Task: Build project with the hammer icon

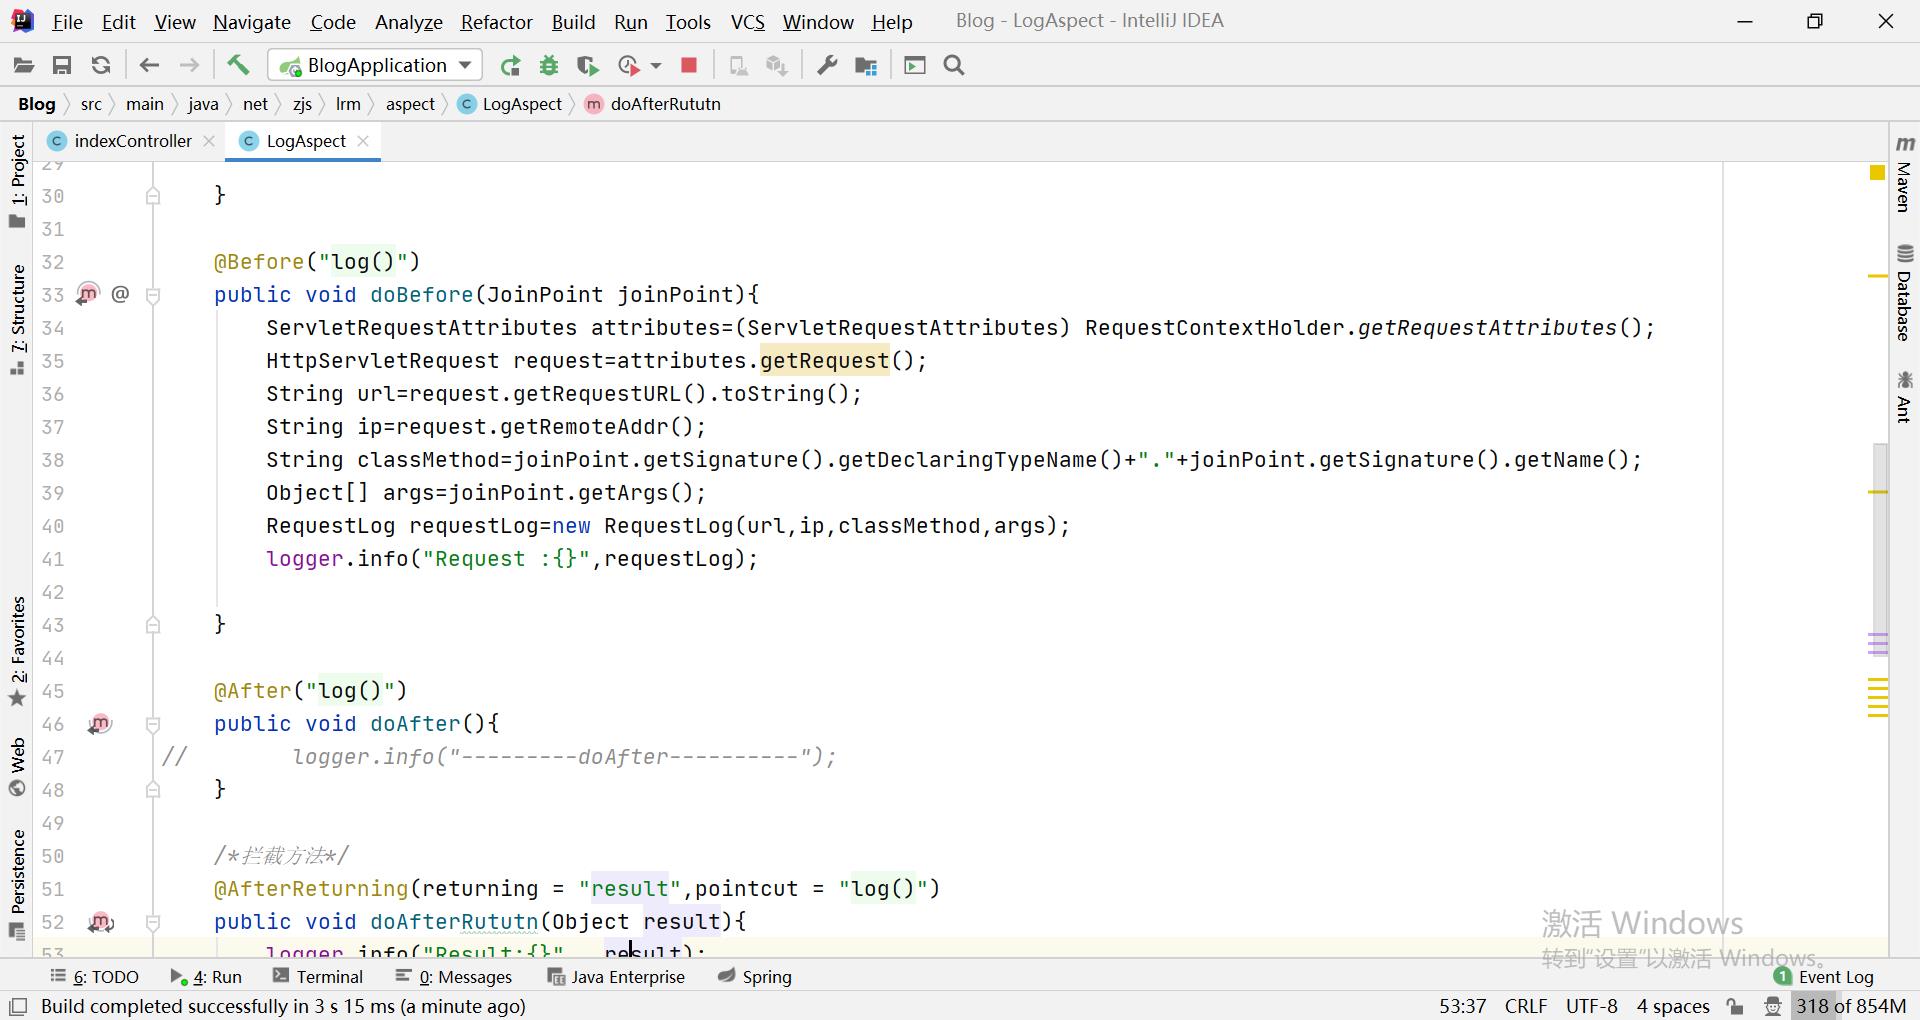Action: pyautogui.click(x=238, y=66)
